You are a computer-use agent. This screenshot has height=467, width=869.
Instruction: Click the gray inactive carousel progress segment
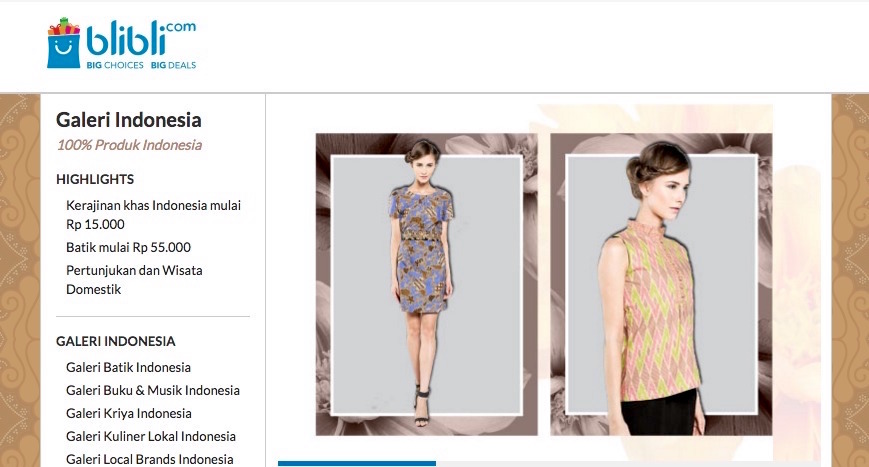pyautogui.click(x=630, y=463)
